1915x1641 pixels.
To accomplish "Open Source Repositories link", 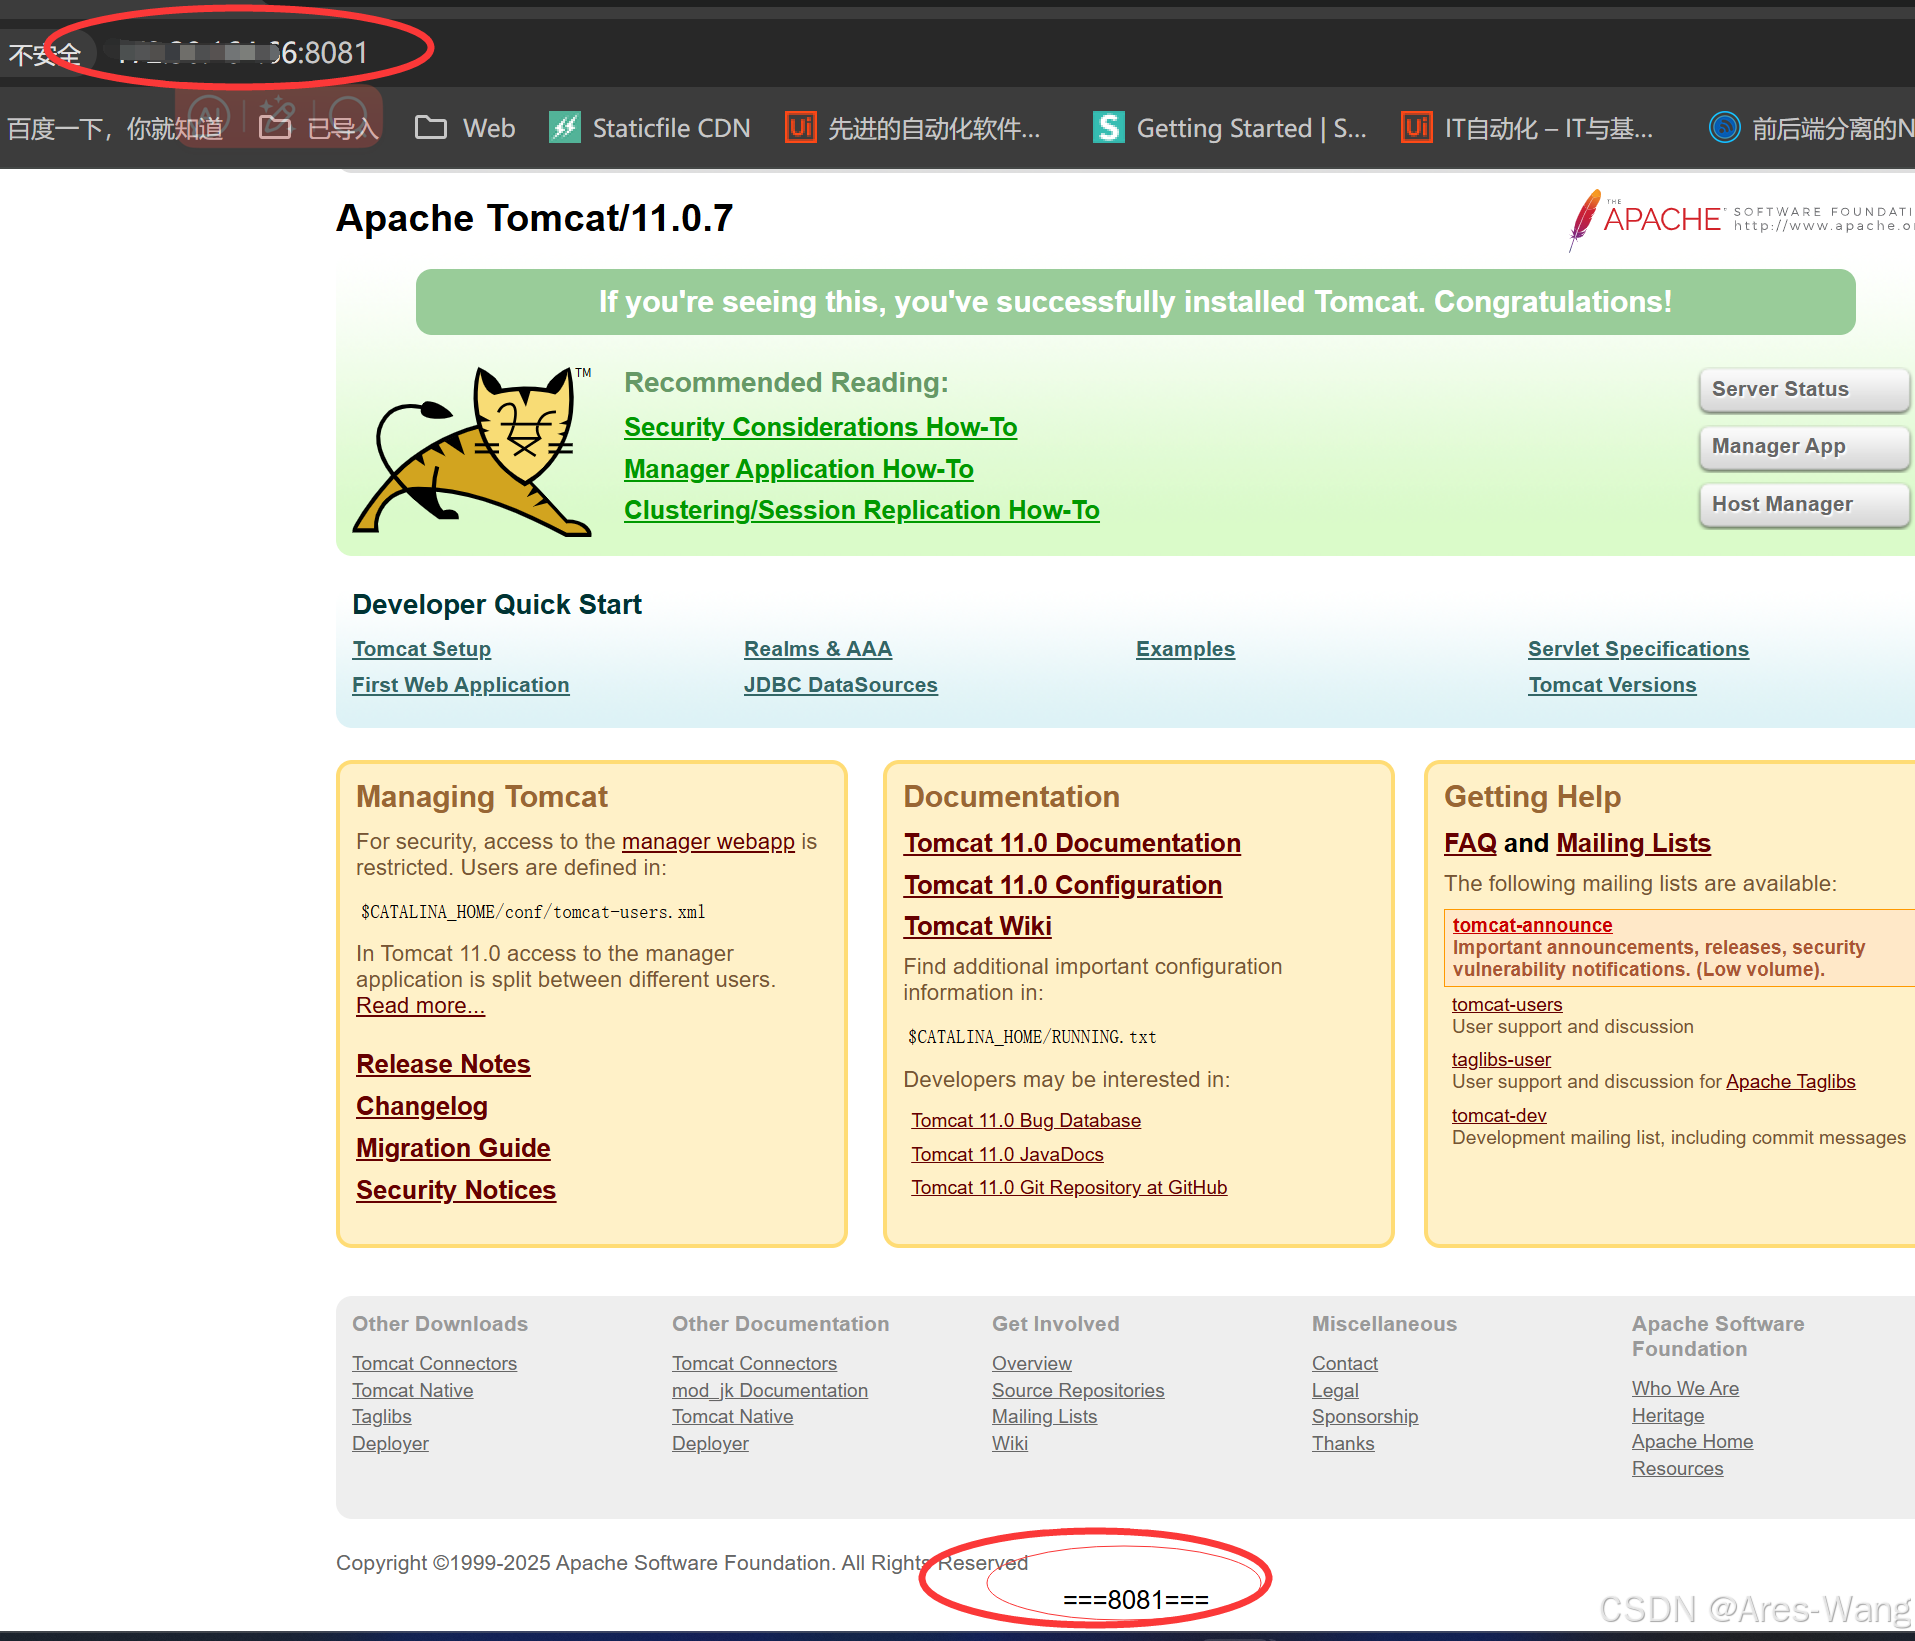I will 1078,1391.
